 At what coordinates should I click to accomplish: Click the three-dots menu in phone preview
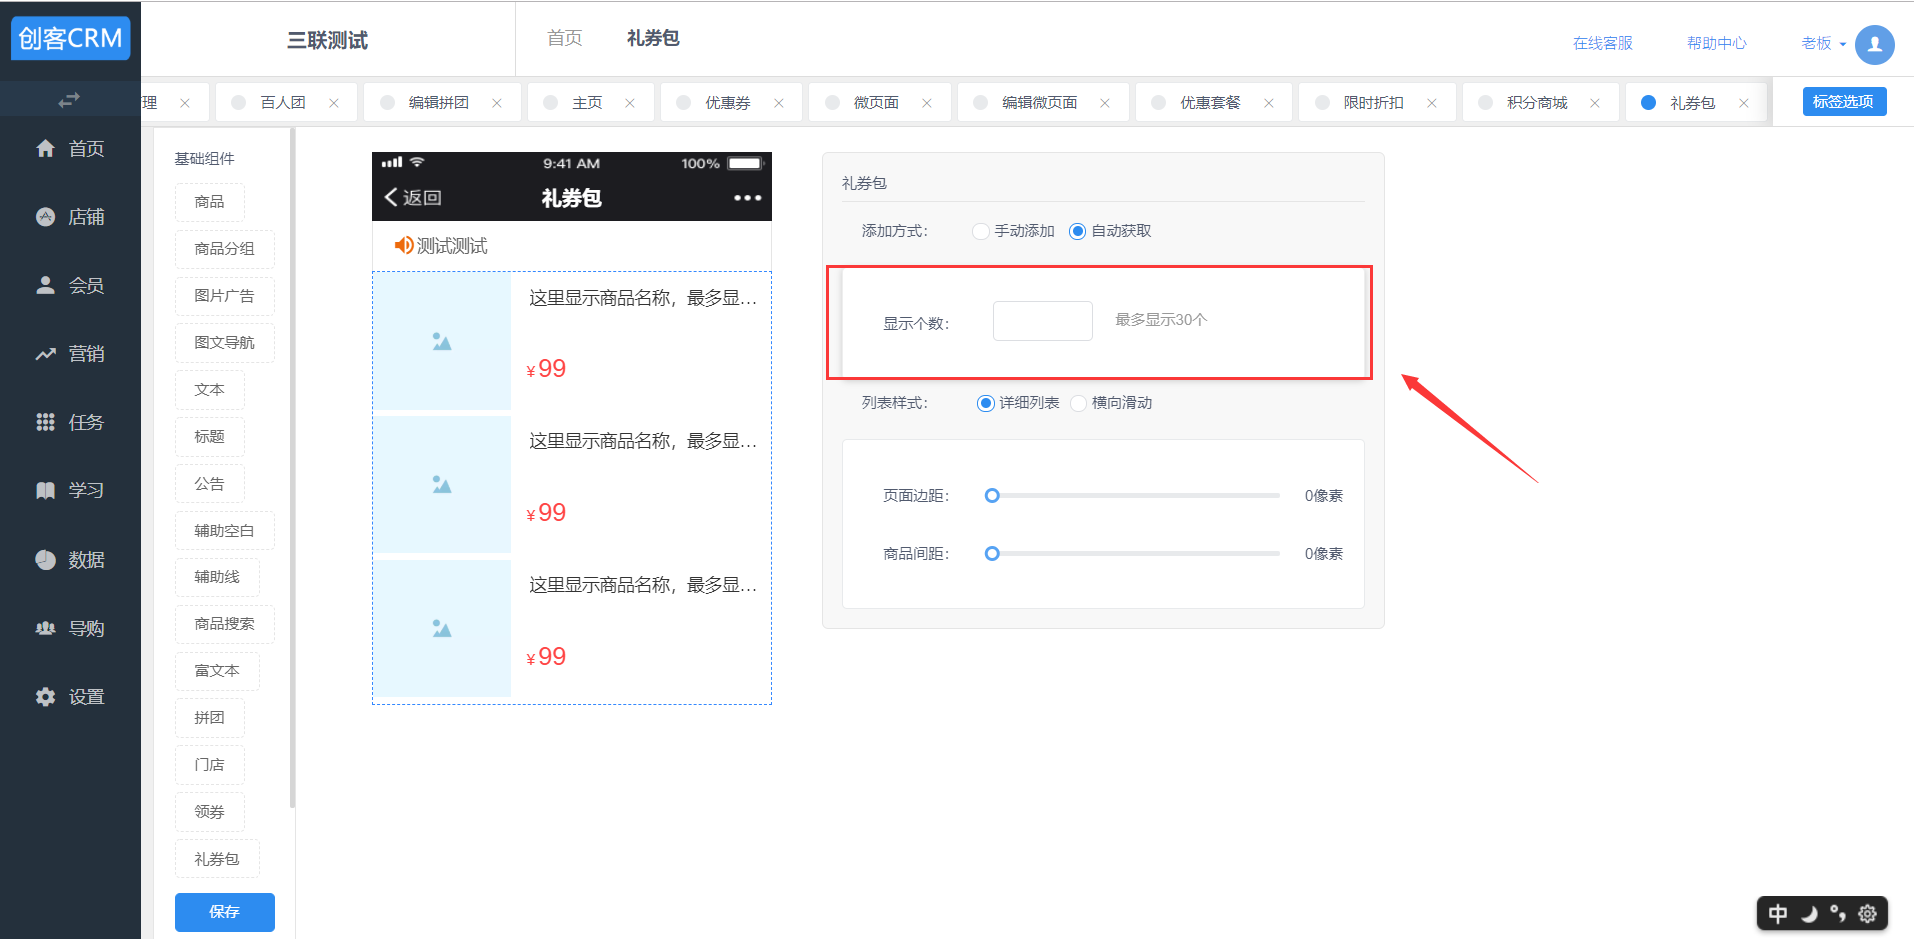click(747, 198)
